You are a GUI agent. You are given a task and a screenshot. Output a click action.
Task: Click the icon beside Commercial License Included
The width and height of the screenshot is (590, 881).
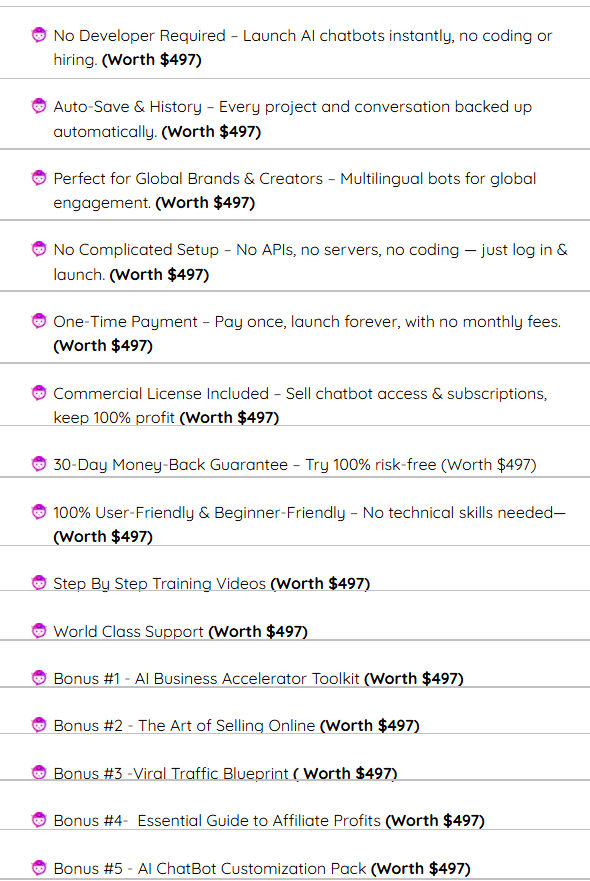click(39, 393)
